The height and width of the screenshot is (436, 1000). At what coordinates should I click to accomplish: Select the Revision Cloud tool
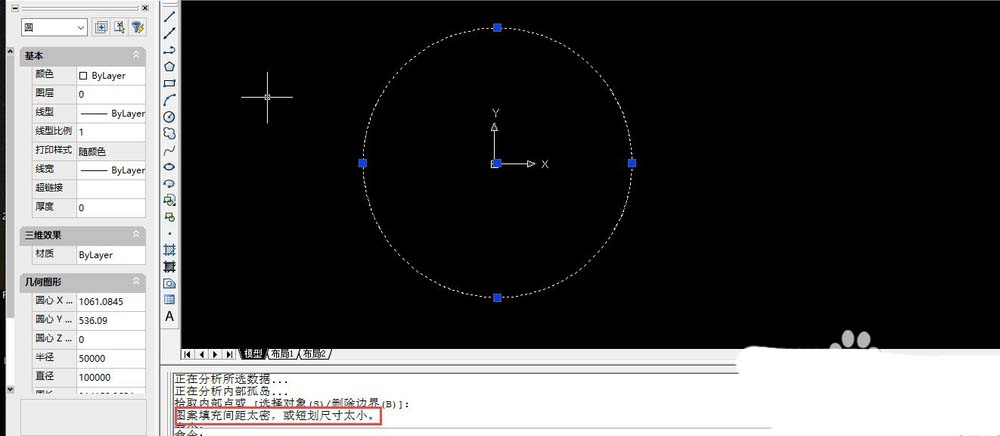[x=170, y=133]
